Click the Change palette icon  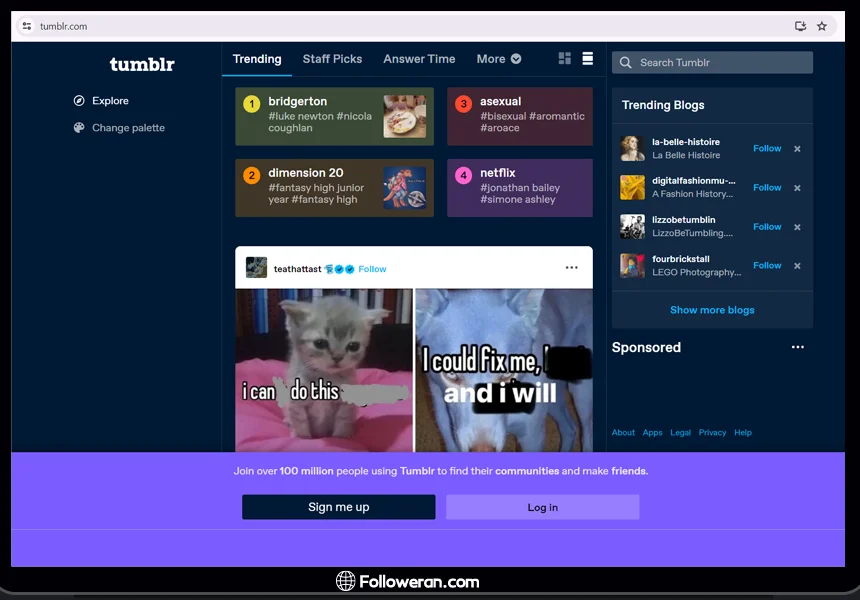(79, 128)
